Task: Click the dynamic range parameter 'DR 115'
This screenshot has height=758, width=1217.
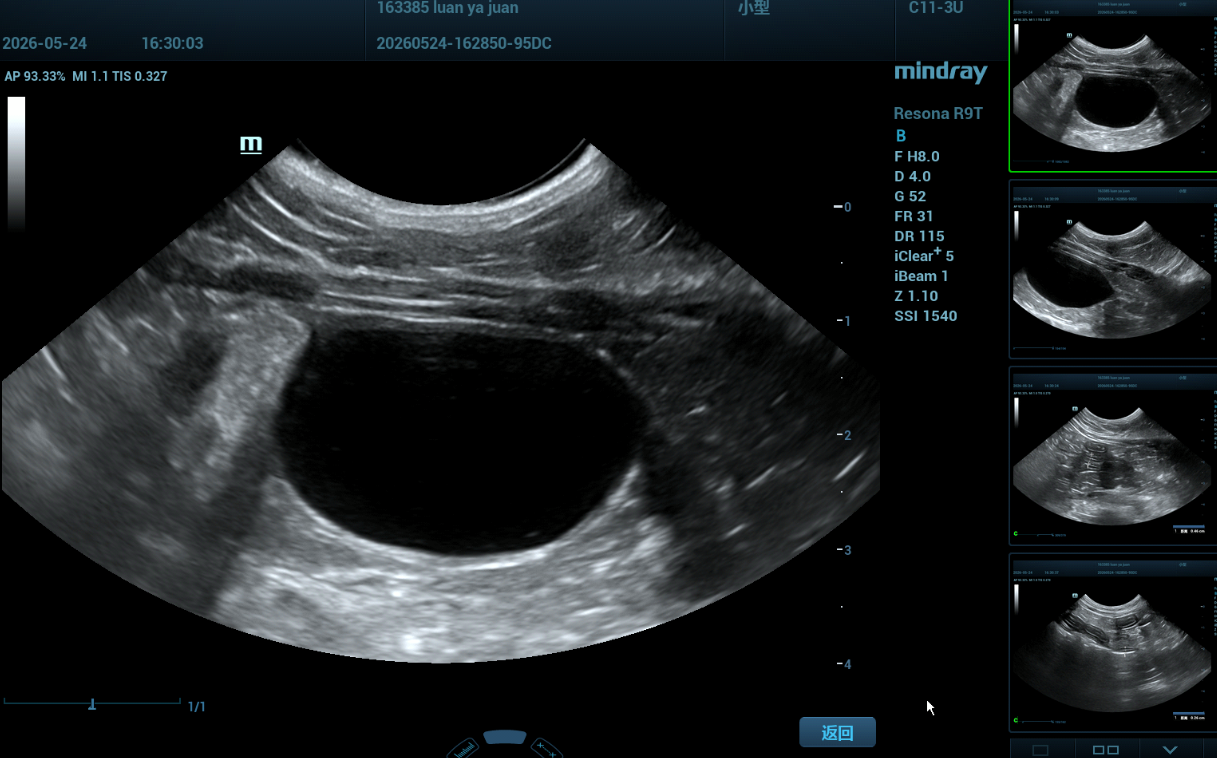Action: tap(919, 236)
